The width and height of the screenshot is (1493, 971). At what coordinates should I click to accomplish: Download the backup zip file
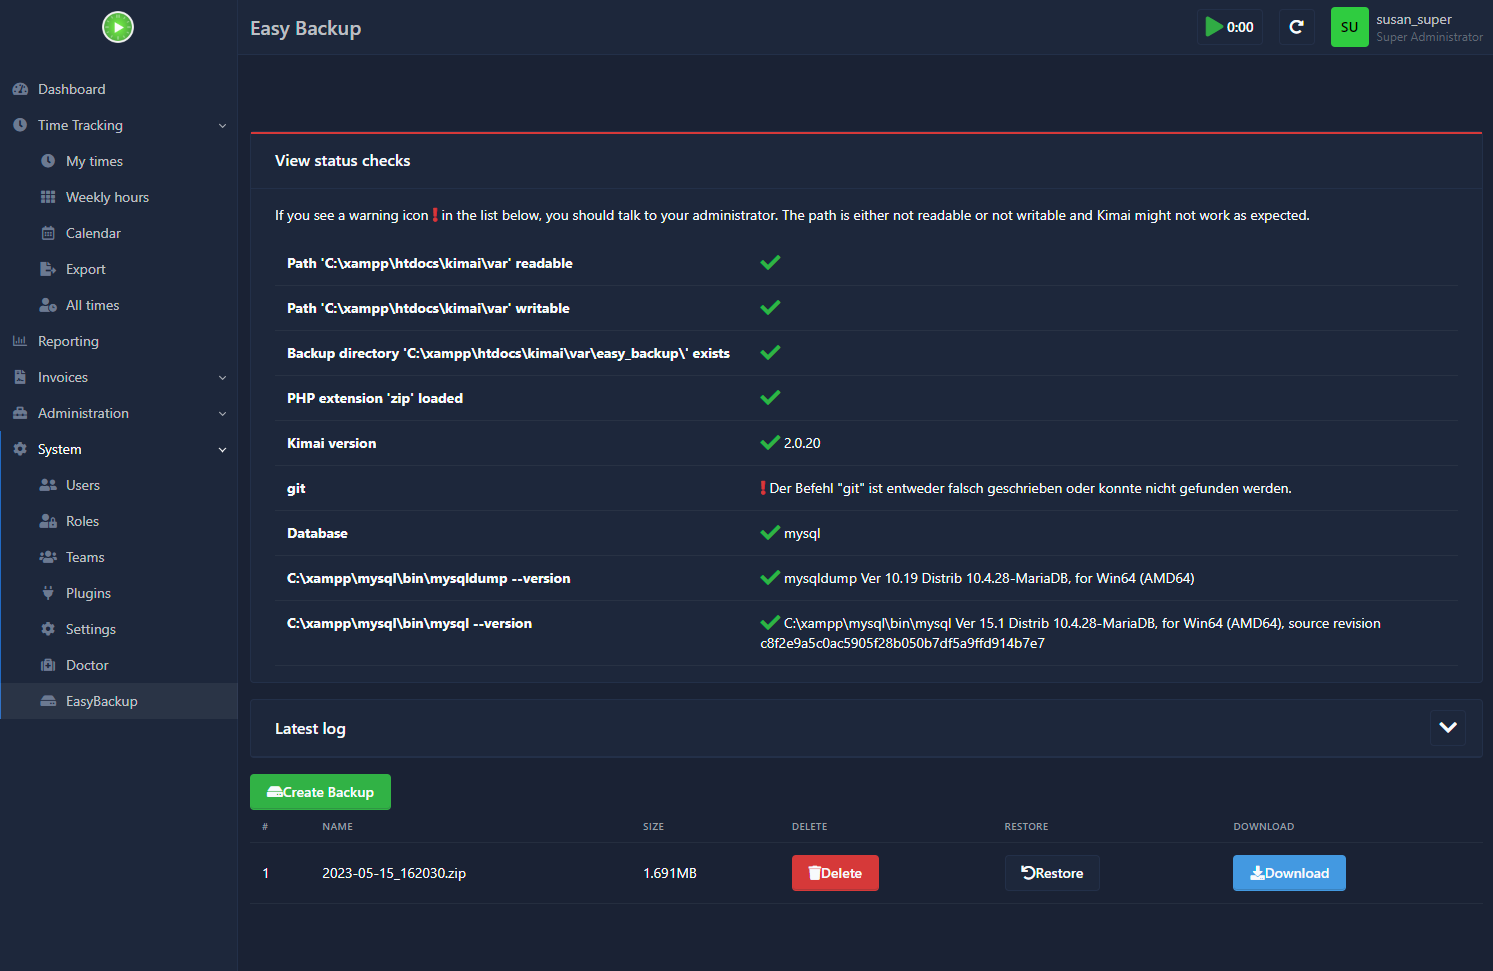pyautogui.click(x=1289, y=873)
